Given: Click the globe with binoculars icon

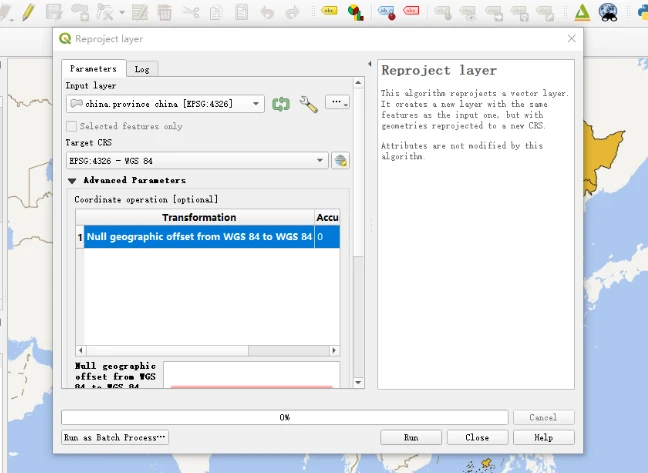Looking at the screenshot, I should coord(608,12).
